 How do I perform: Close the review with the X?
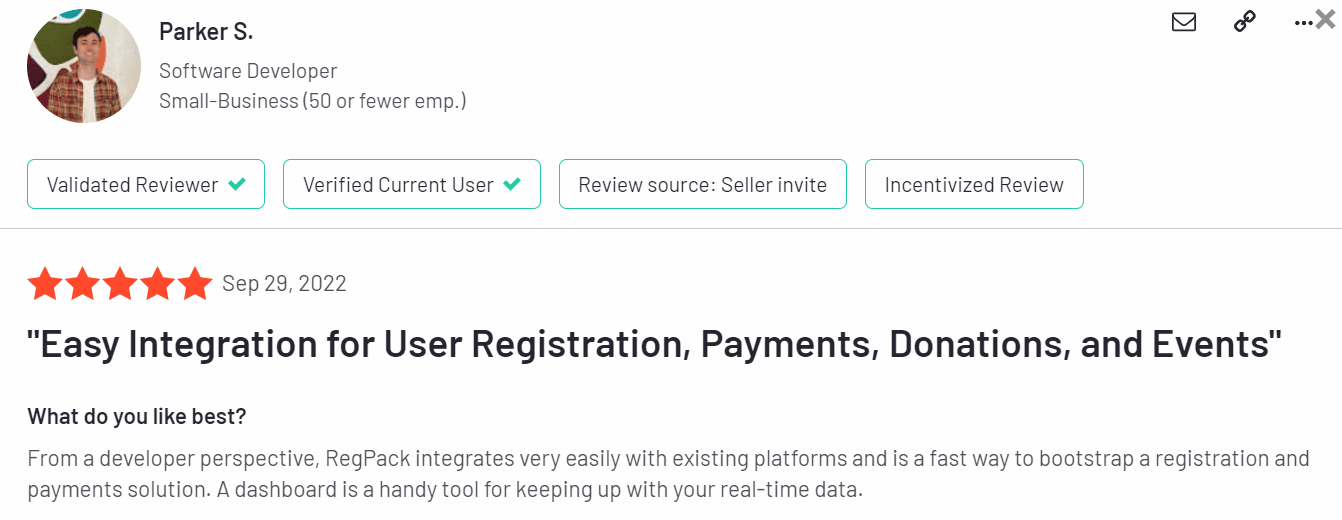[x=1326, y=18]
